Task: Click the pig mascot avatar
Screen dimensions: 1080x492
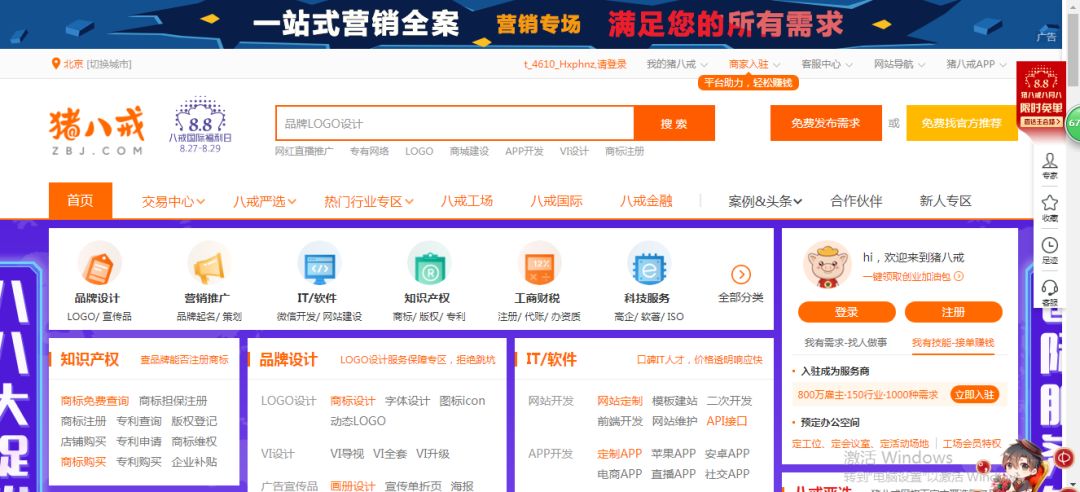Action: coord(827,264)
